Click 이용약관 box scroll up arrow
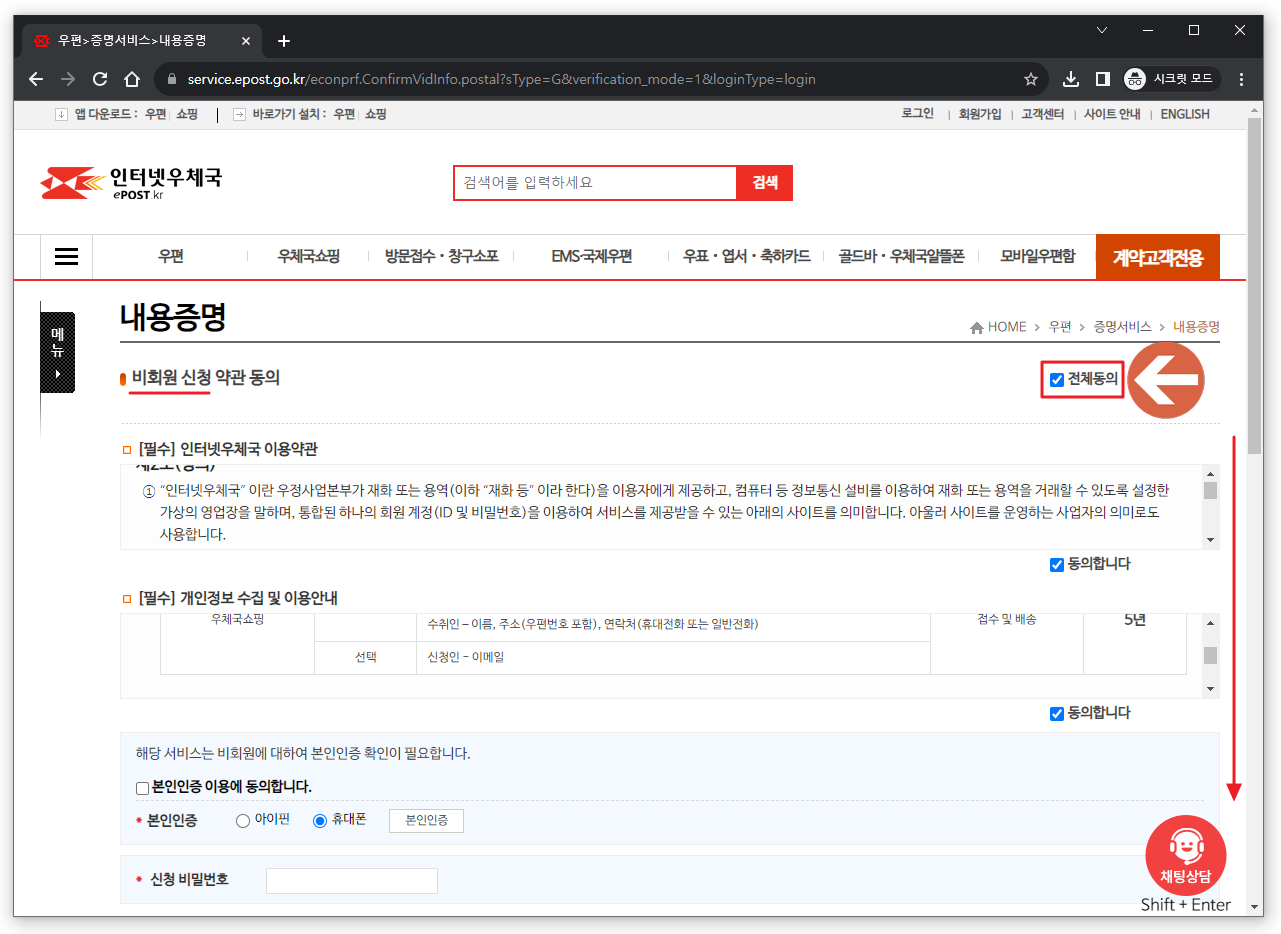 coord(1211,474)
